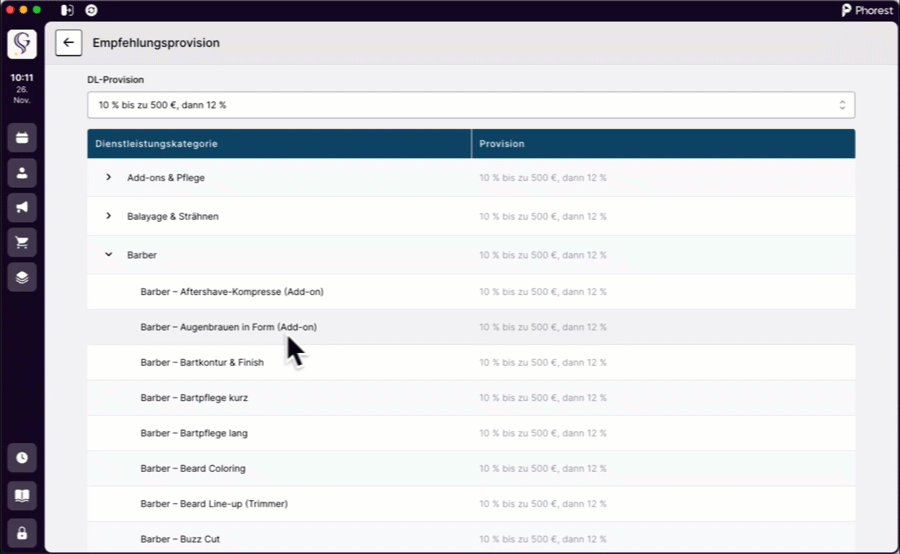The height and width of the screenshot is (554, 900).
Task: Click the salon logo in sidebar
Action: click(x=22, y=44)
